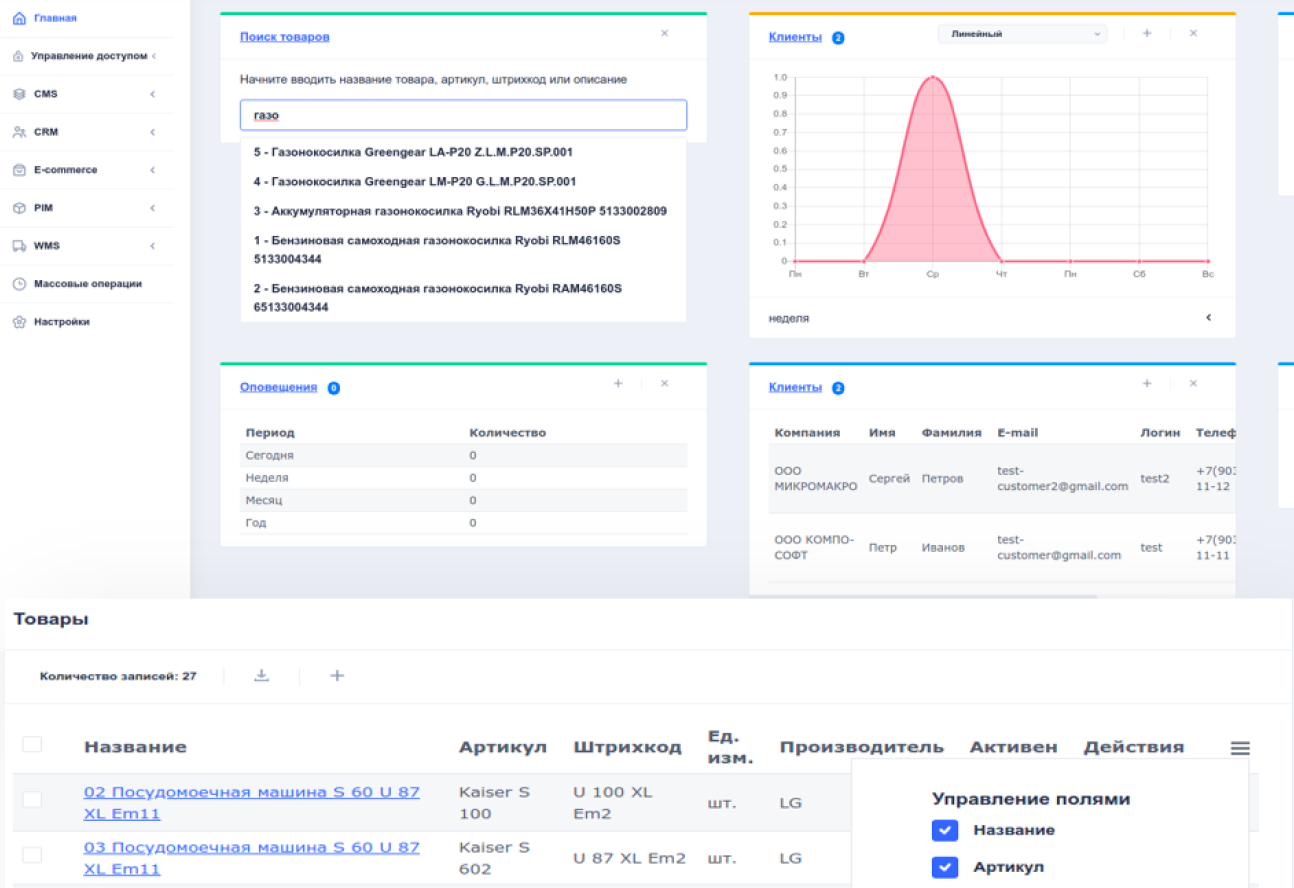Viewport: 1294px width, 888px height.
Task: Open the Товары column management hamburger menu
Action: [x=1240, y=748]
